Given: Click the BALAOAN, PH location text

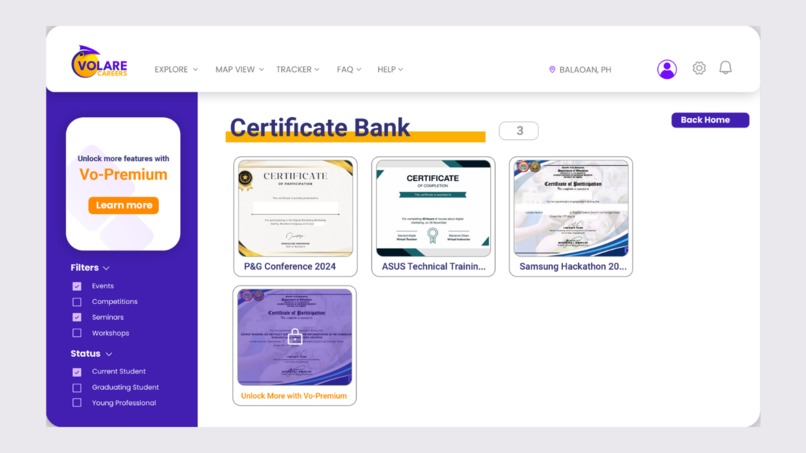Looking at the screenshot, I should (x=585, y=69).
